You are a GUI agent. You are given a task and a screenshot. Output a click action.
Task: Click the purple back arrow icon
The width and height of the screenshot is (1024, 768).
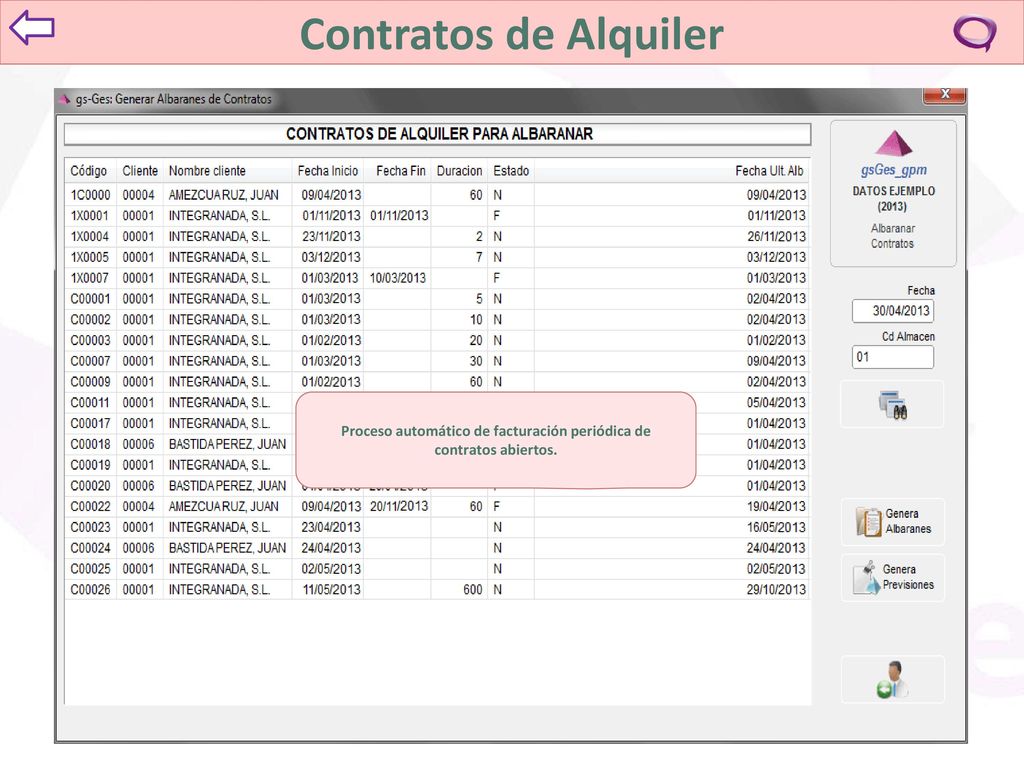point(32,28)
